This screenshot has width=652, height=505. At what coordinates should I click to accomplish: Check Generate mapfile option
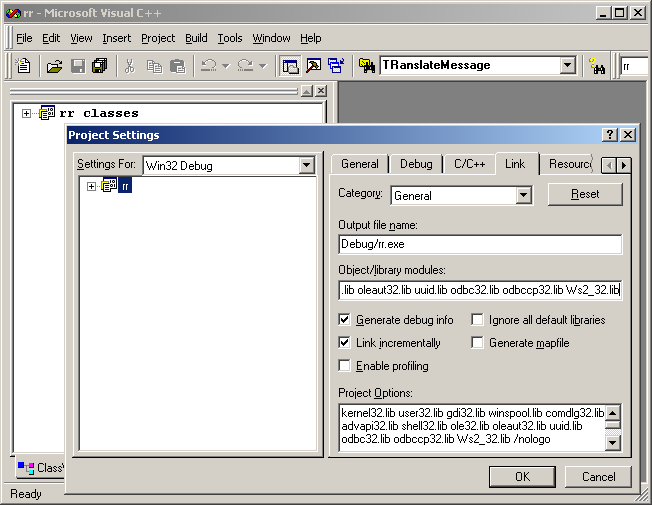pos(477,342)
